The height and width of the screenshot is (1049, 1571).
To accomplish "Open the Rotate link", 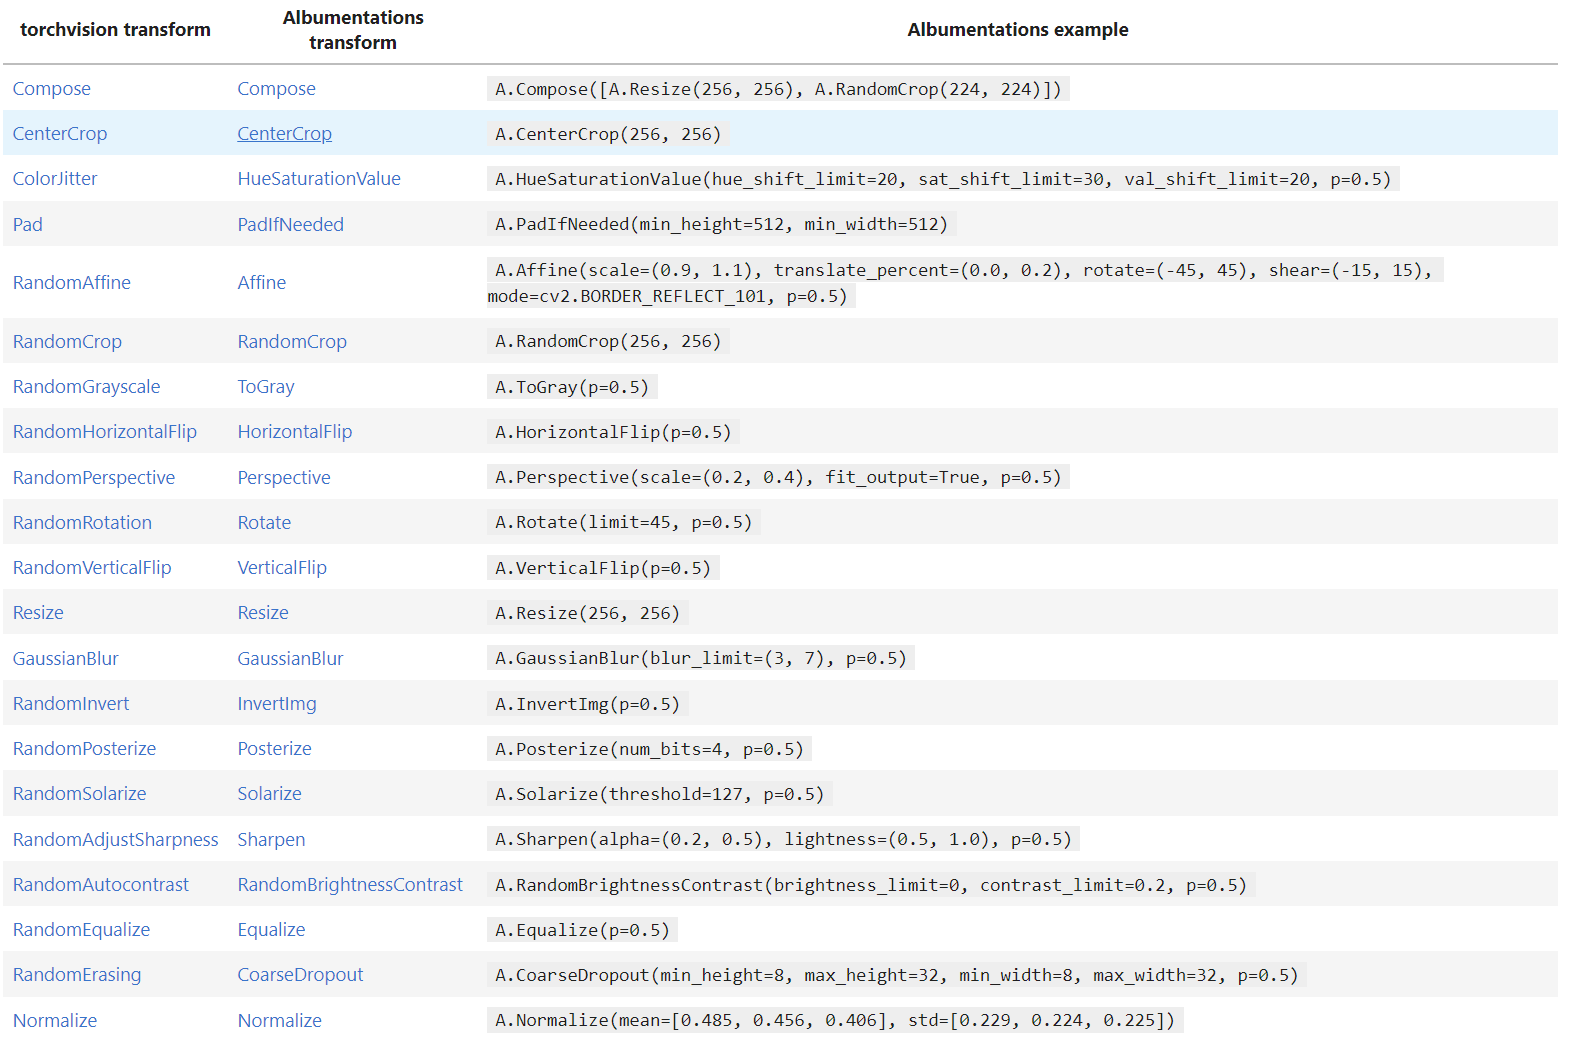I will 264,523.
